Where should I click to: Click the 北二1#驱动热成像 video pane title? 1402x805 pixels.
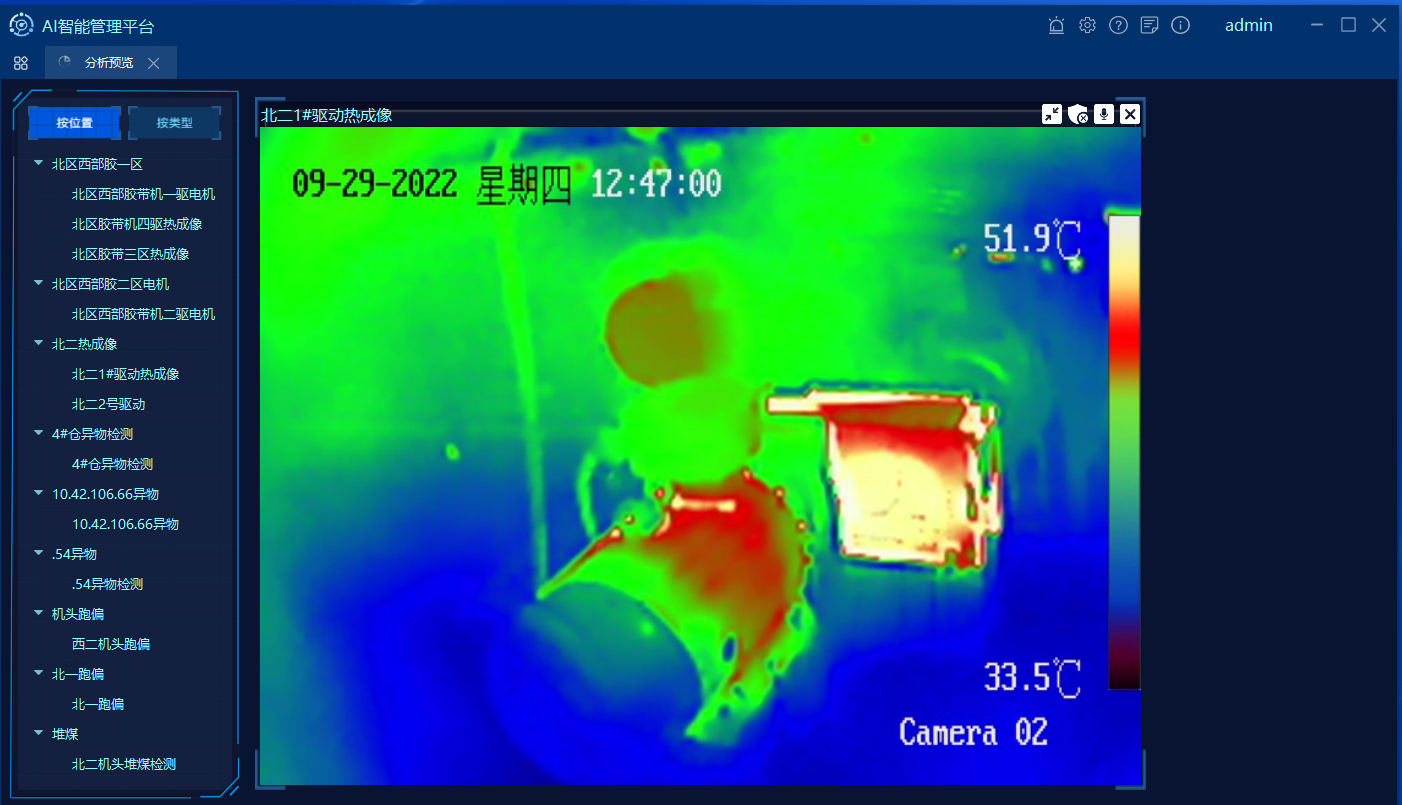coord(326,115)
